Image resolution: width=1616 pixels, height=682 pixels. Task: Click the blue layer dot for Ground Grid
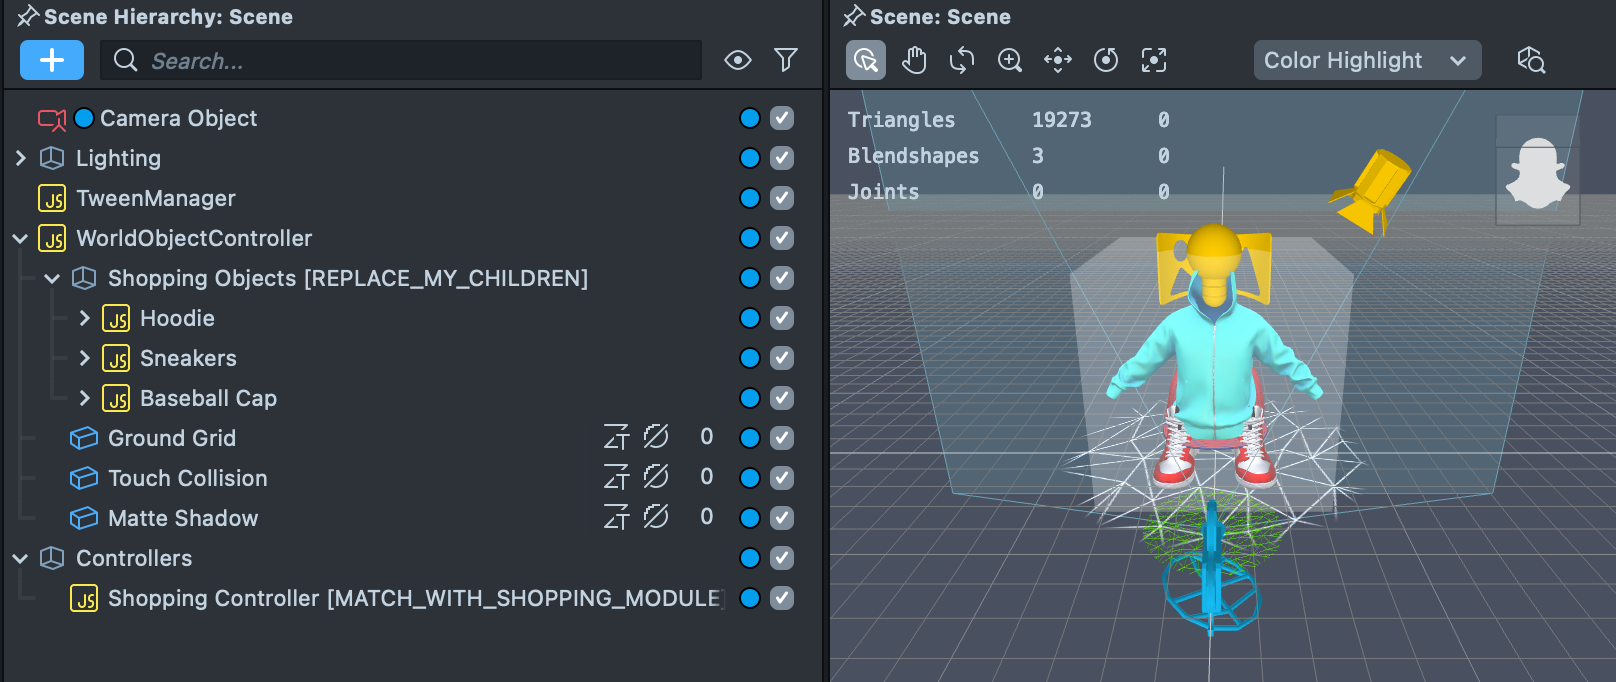point(750,438)
